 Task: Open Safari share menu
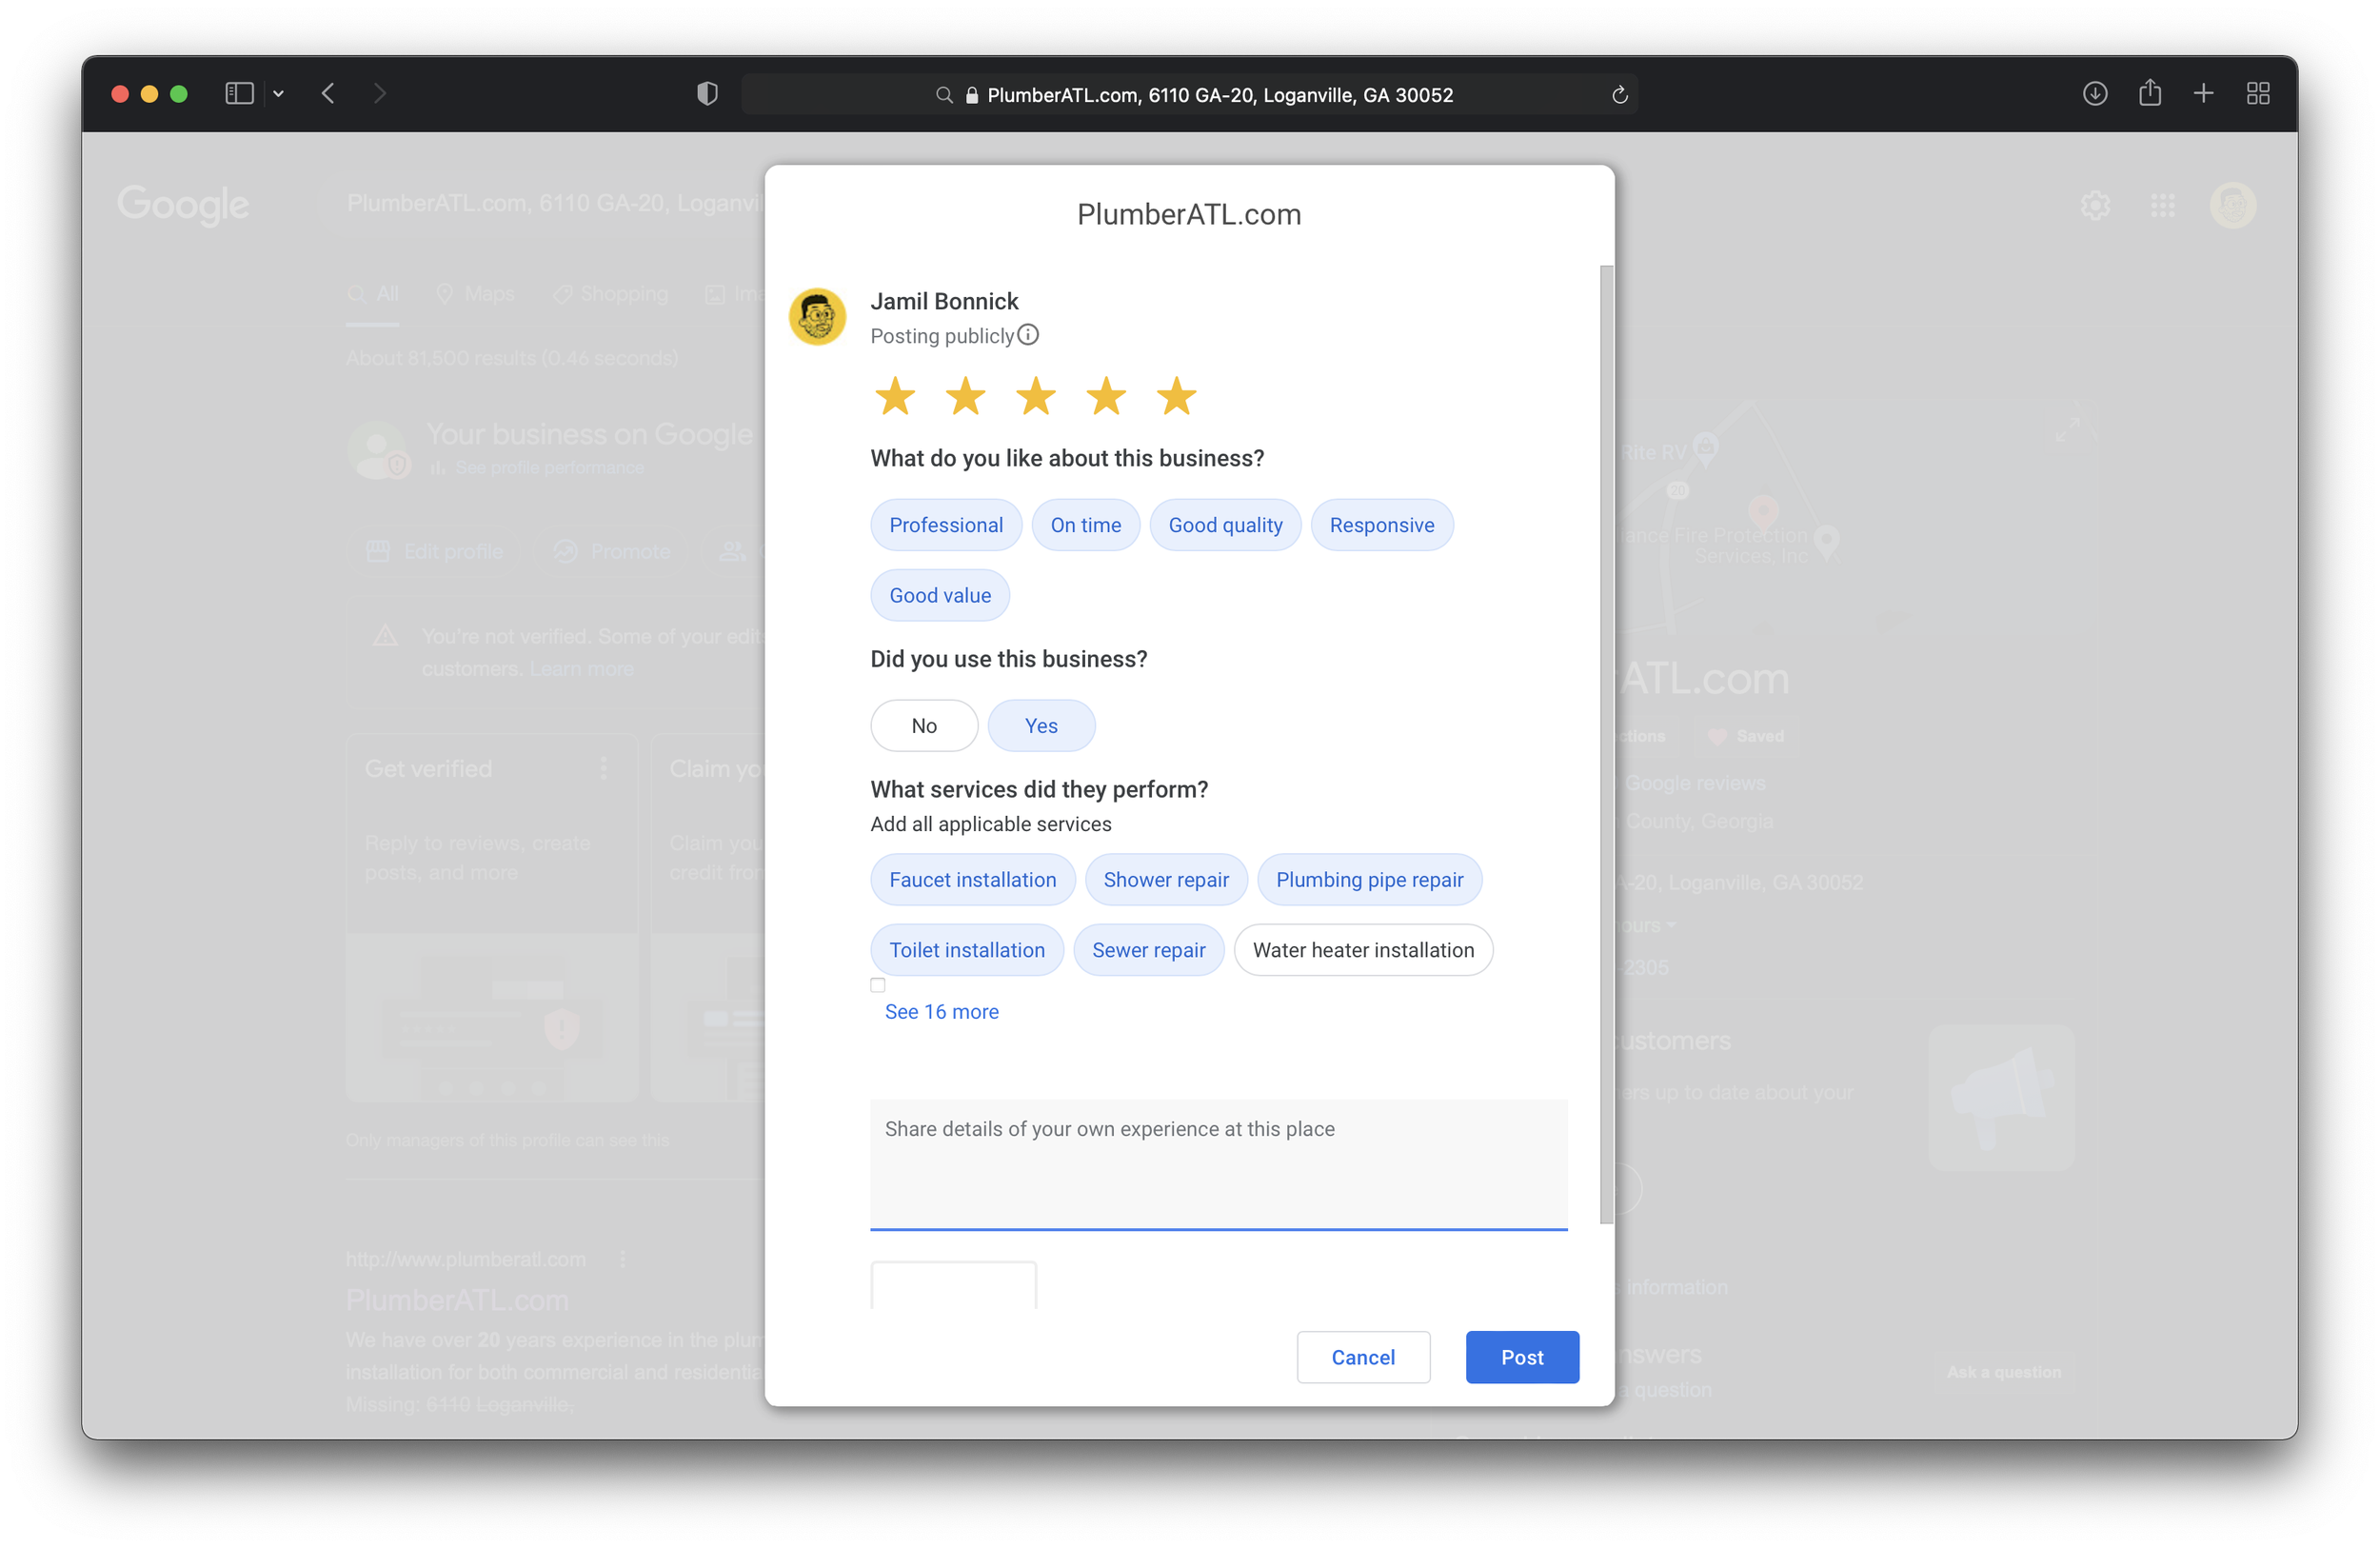(x=2150, y=93)
